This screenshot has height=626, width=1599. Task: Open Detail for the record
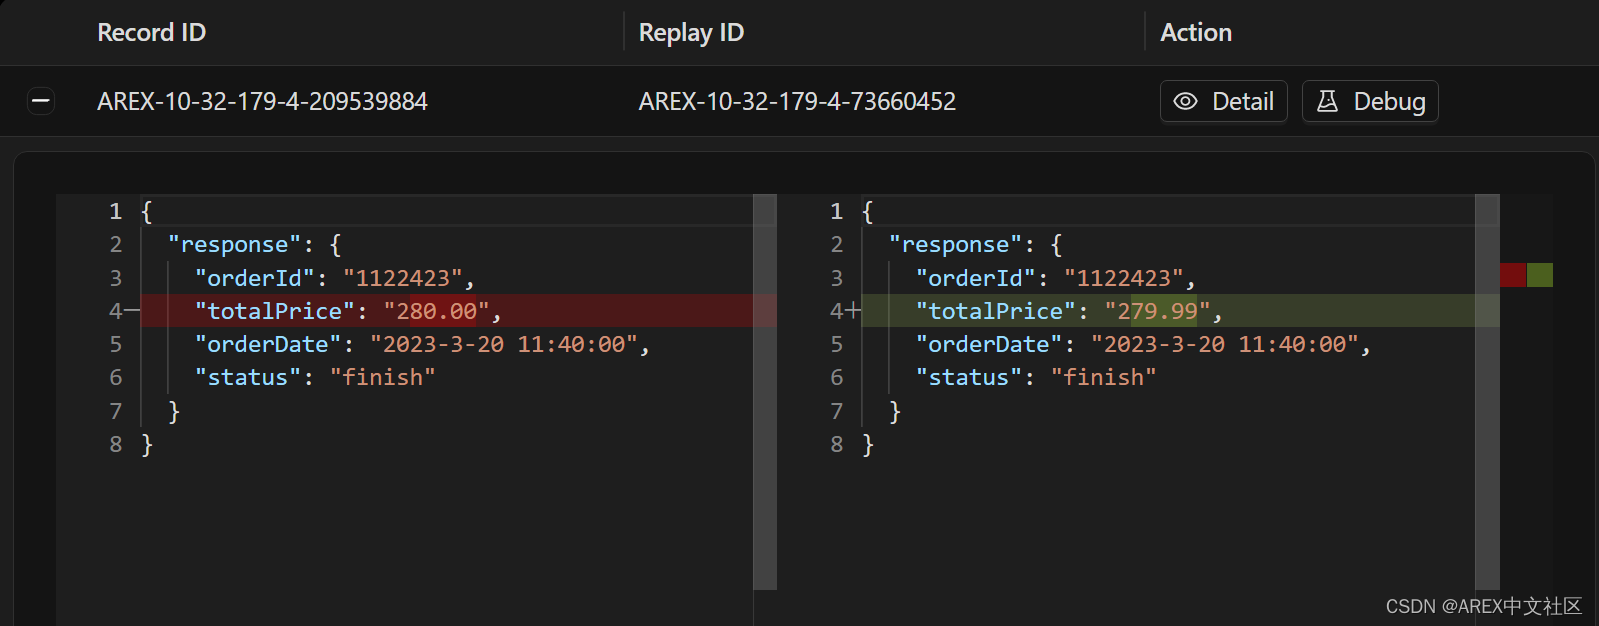(x=1223, y=101)
